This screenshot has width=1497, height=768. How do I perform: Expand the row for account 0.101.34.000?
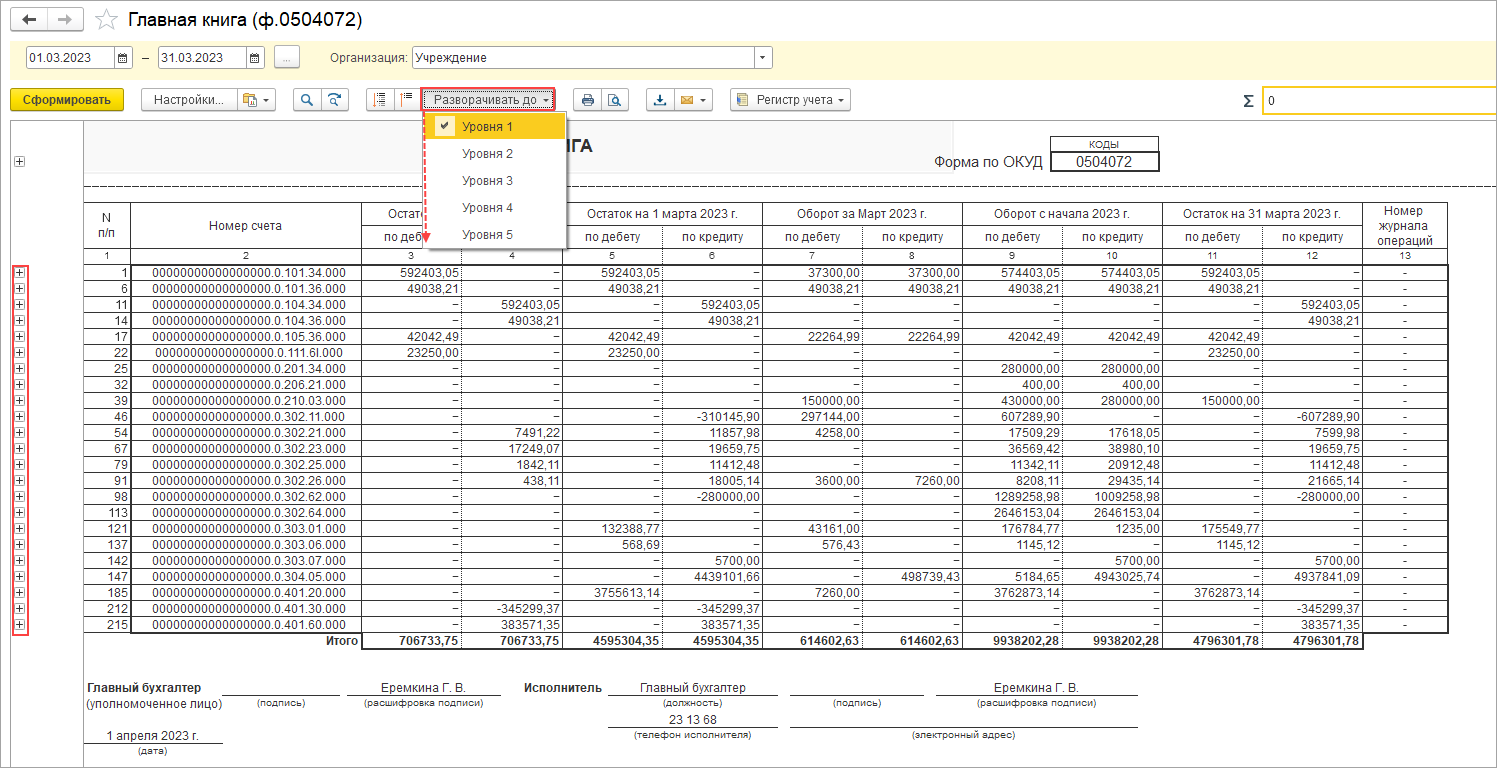click(x=20, y=272)
